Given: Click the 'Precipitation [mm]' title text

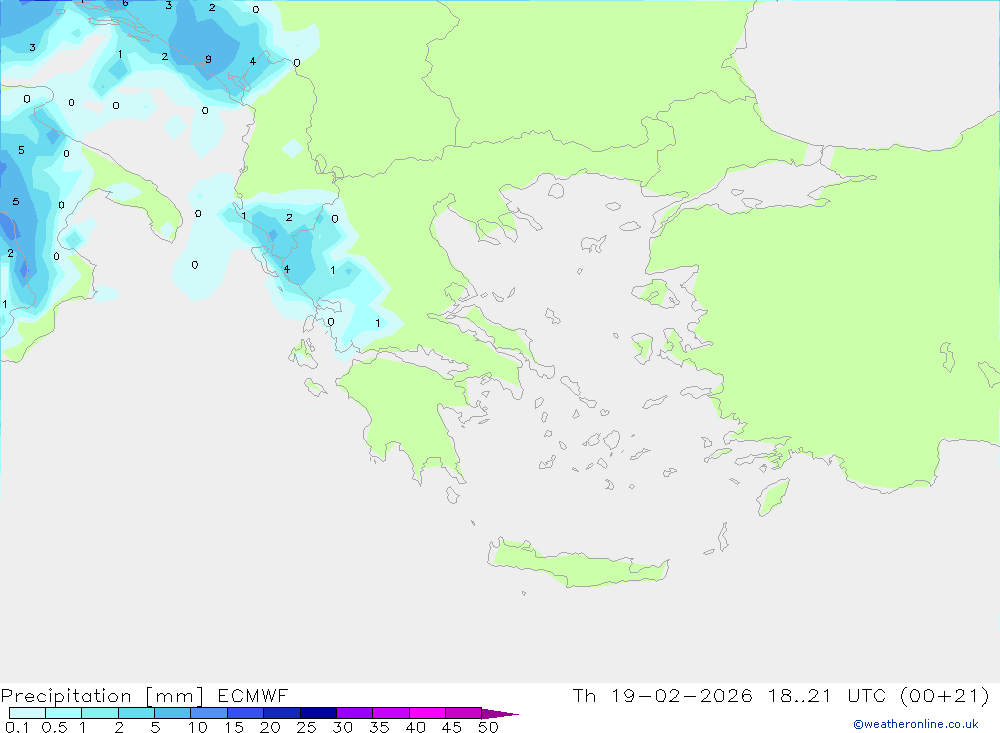Looking at the screenshot, I should pyautogui.click(x=102, y=696).
